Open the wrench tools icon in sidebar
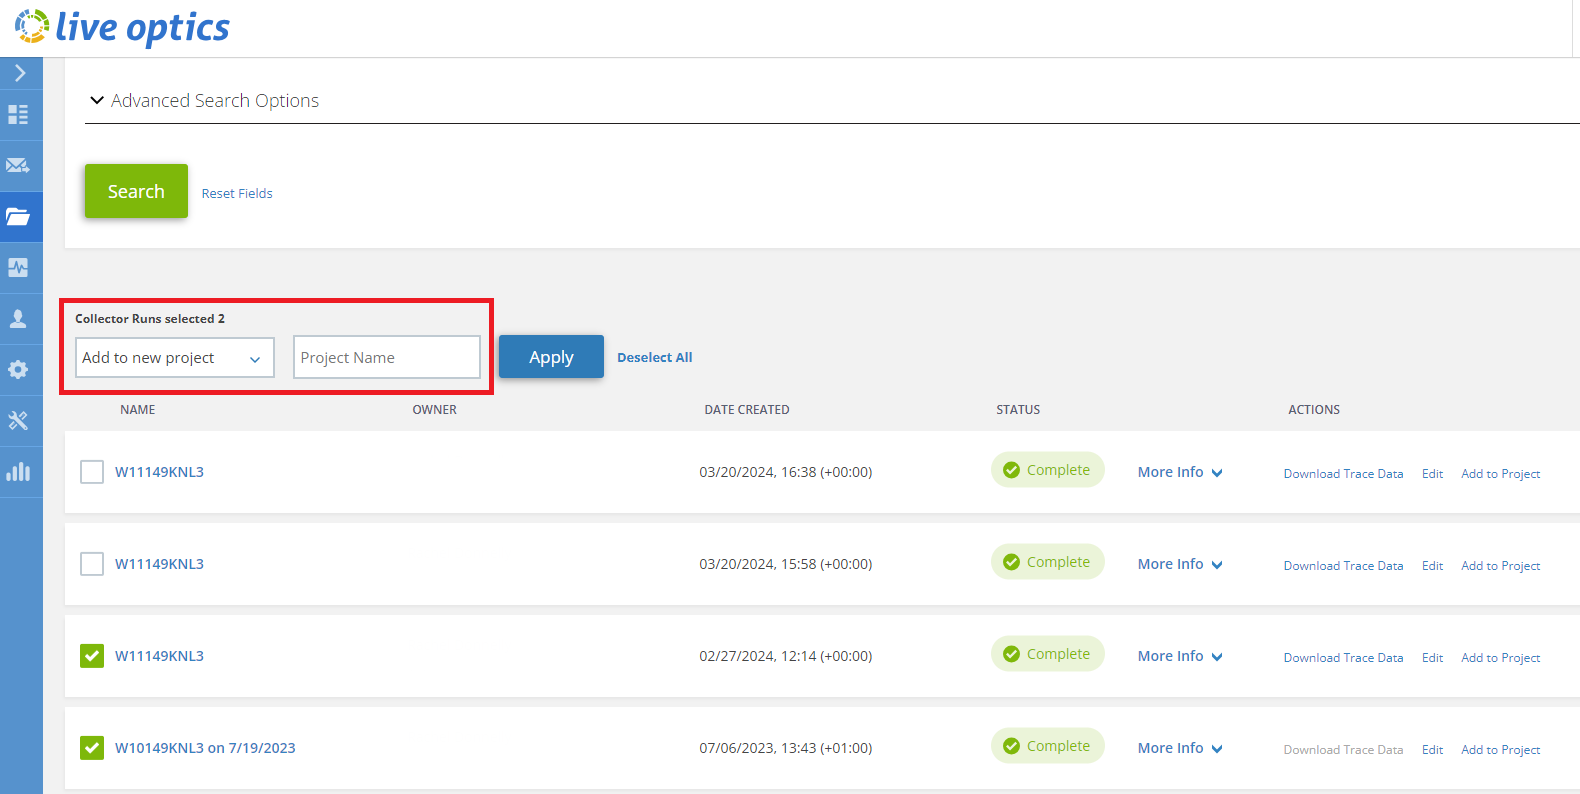Viewport: 1580px width, 794px height. point(18,421)
